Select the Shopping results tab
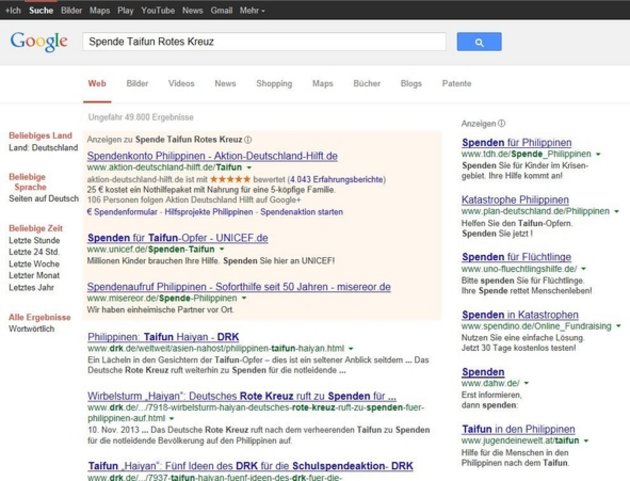The width and height of the screenshot is (630, 481). (x=273, y=83)
